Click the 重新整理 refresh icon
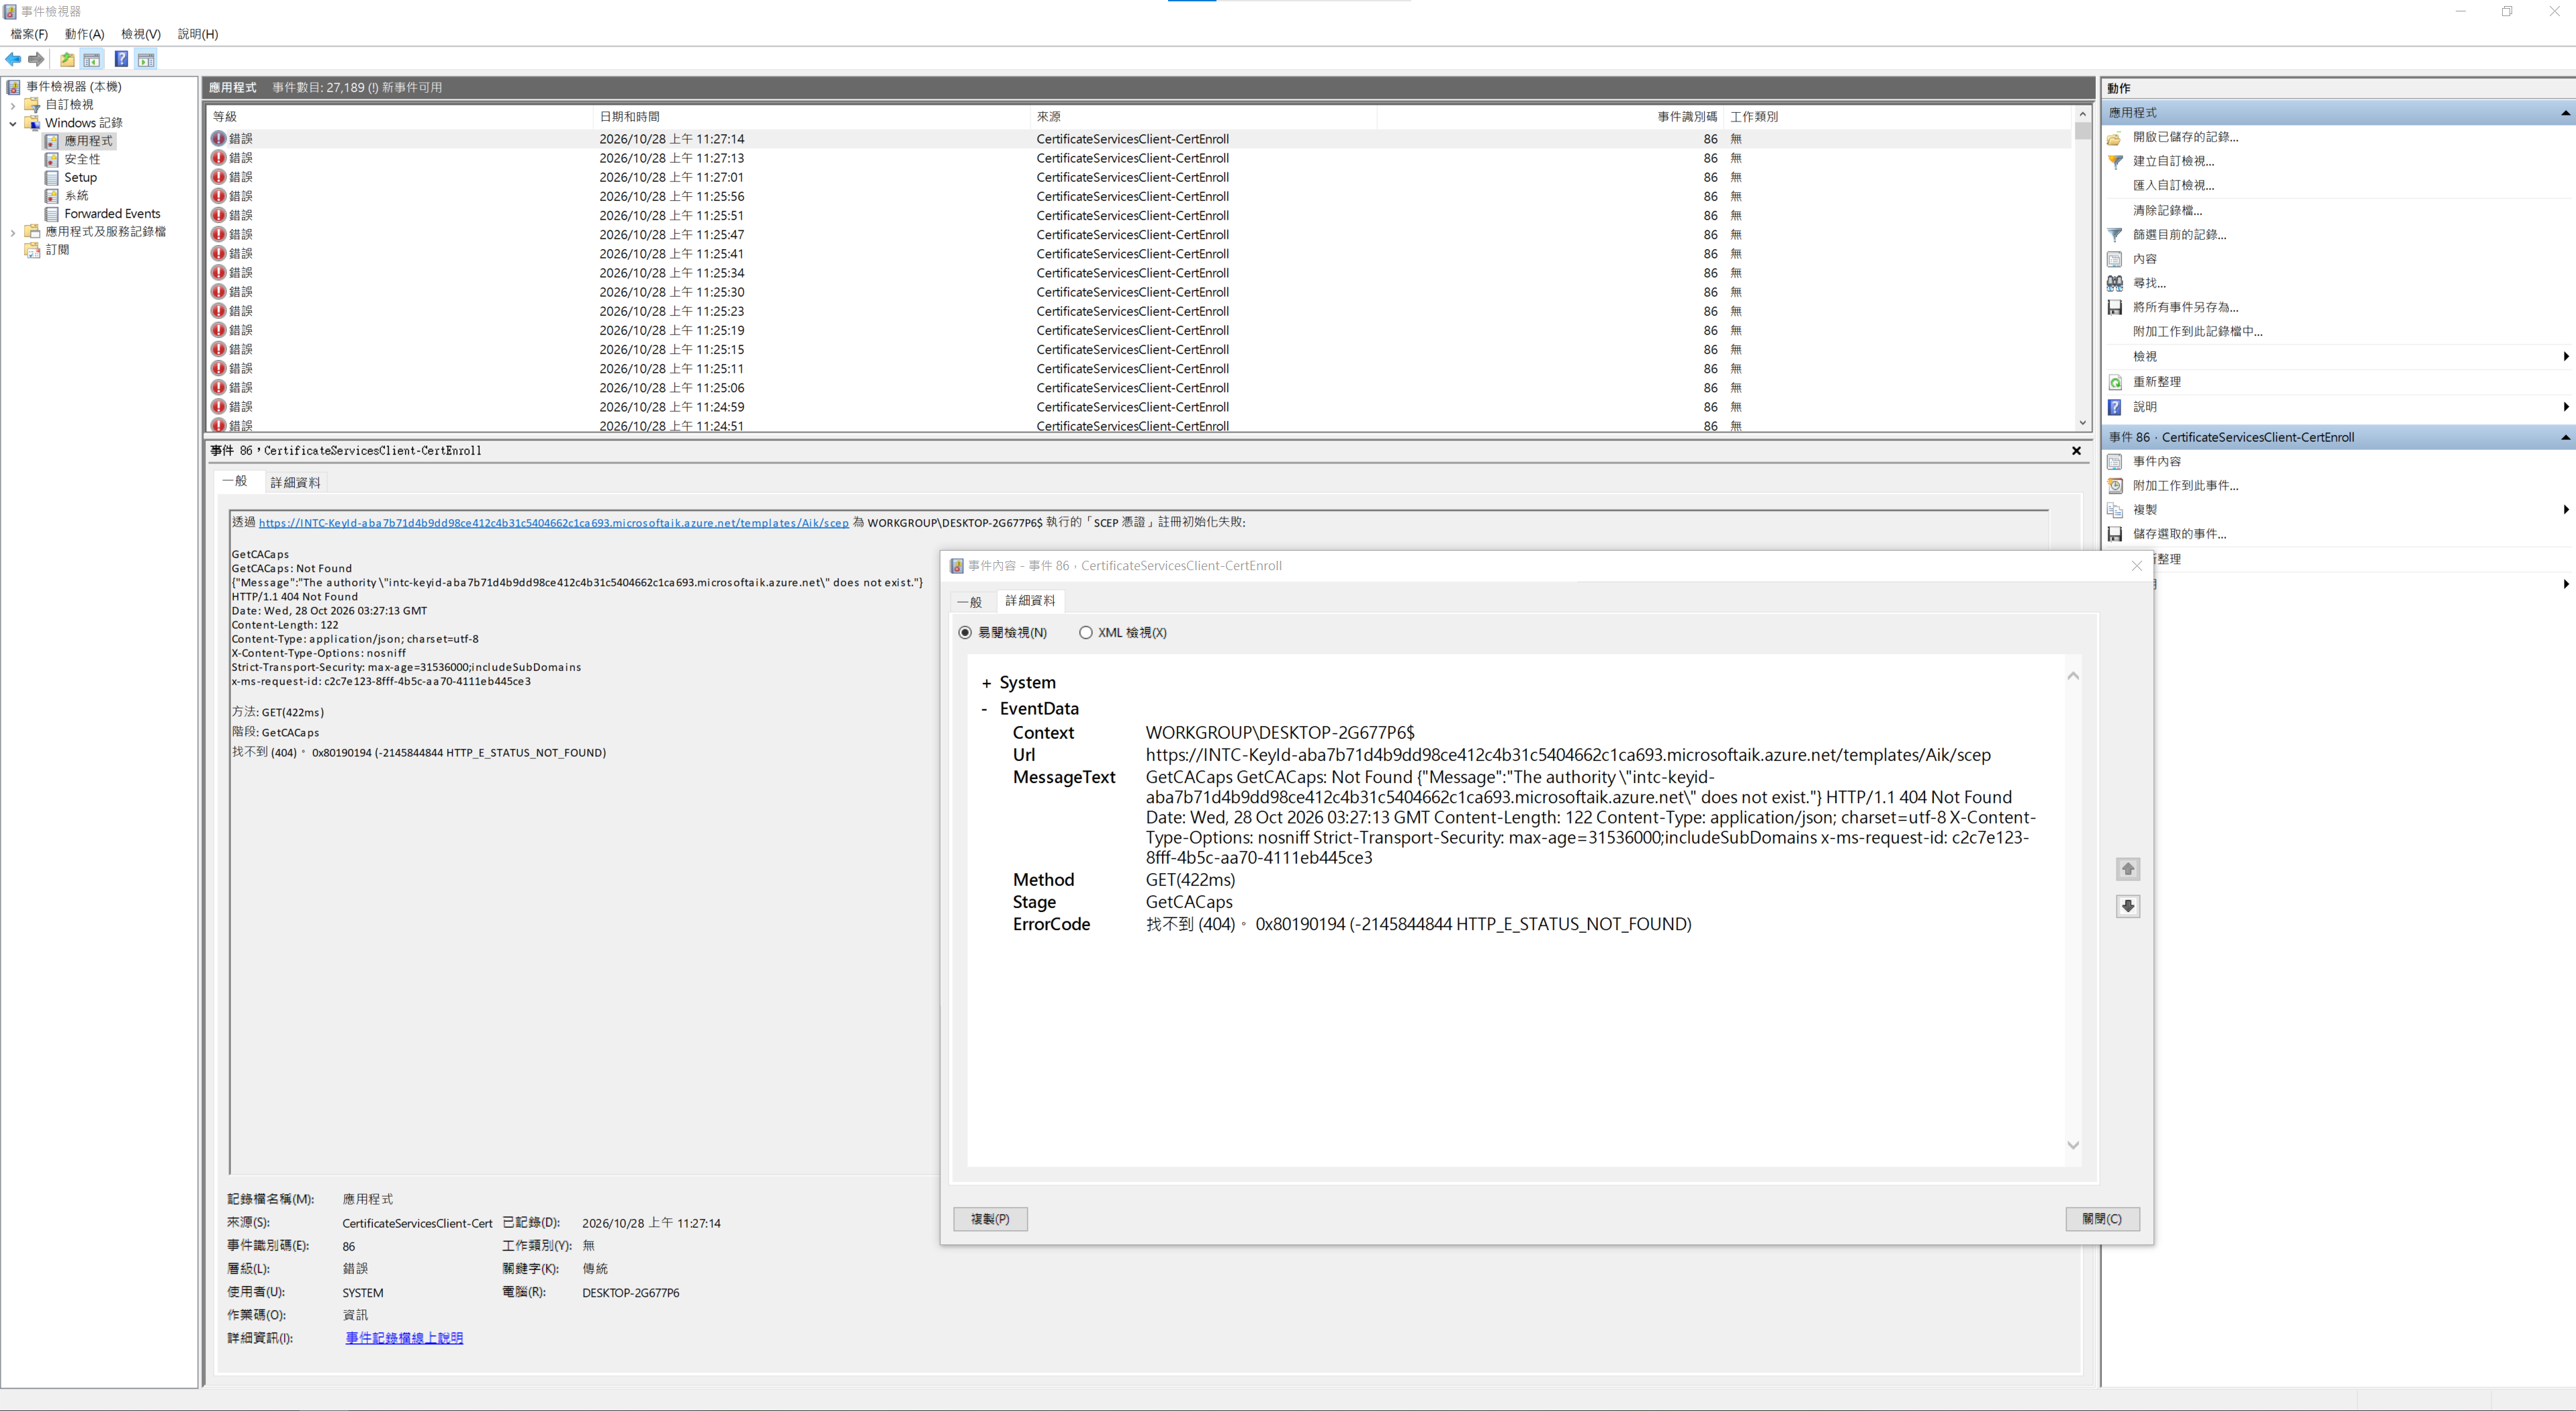The image size is (2576, 1411). click(x=2115, y=382)
